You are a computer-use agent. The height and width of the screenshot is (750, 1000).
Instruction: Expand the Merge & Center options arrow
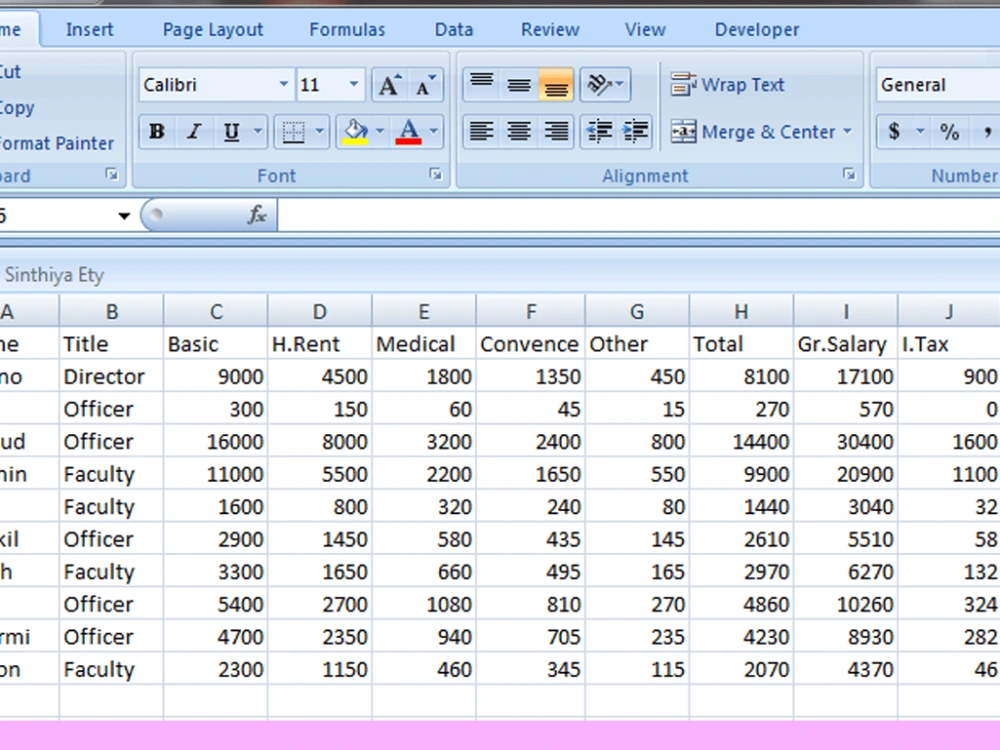848,131
